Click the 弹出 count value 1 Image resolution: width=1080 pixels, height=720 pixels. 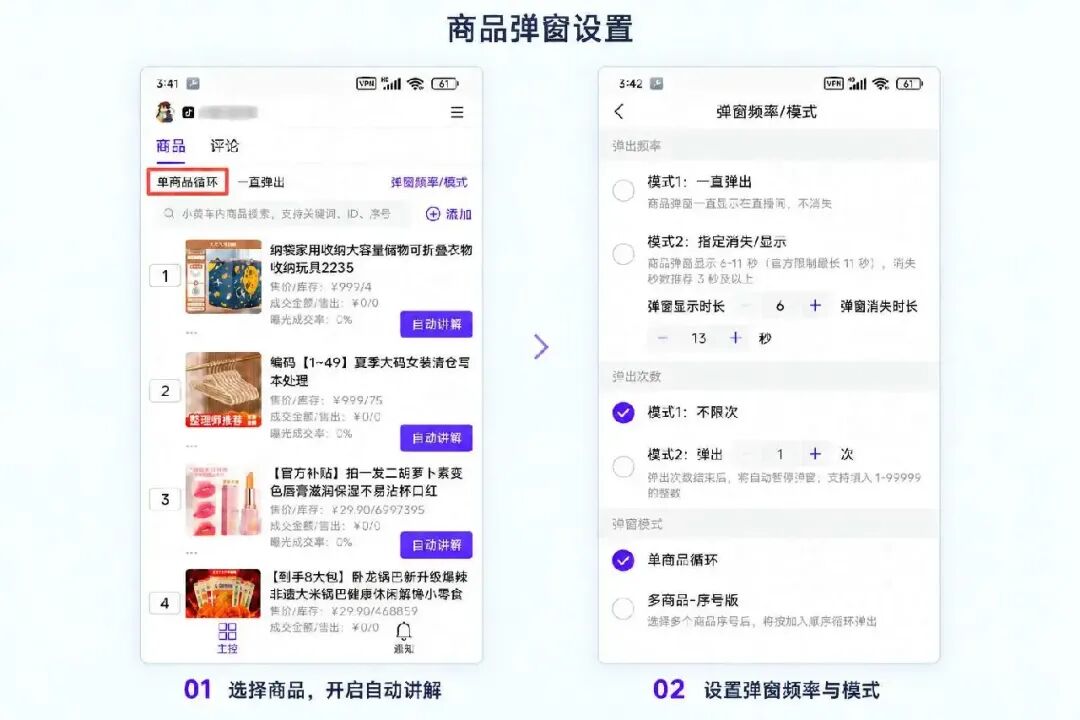(780, 454)
